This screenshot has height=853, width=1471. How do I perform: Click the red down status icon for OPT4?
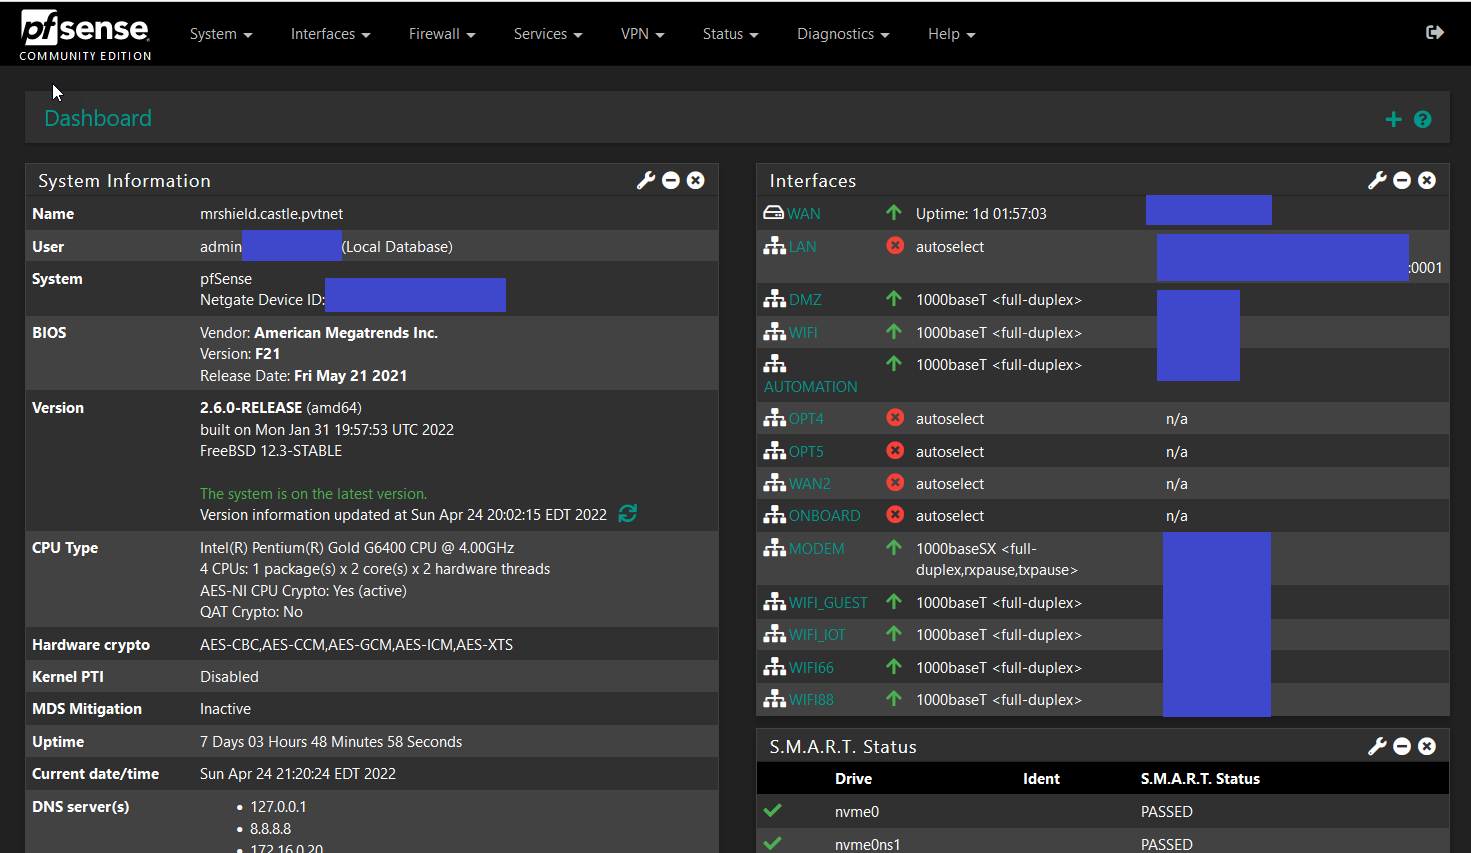895,418
